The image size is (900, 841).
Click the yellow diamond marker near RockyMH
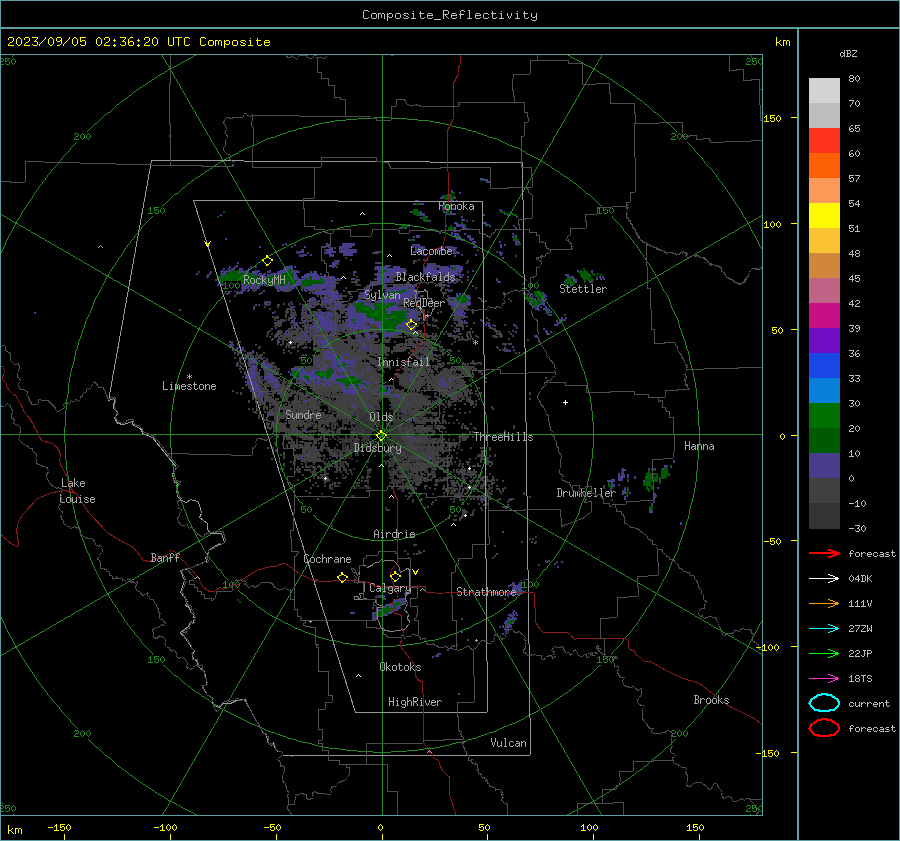pyautogui.click(x=267, y=261)
